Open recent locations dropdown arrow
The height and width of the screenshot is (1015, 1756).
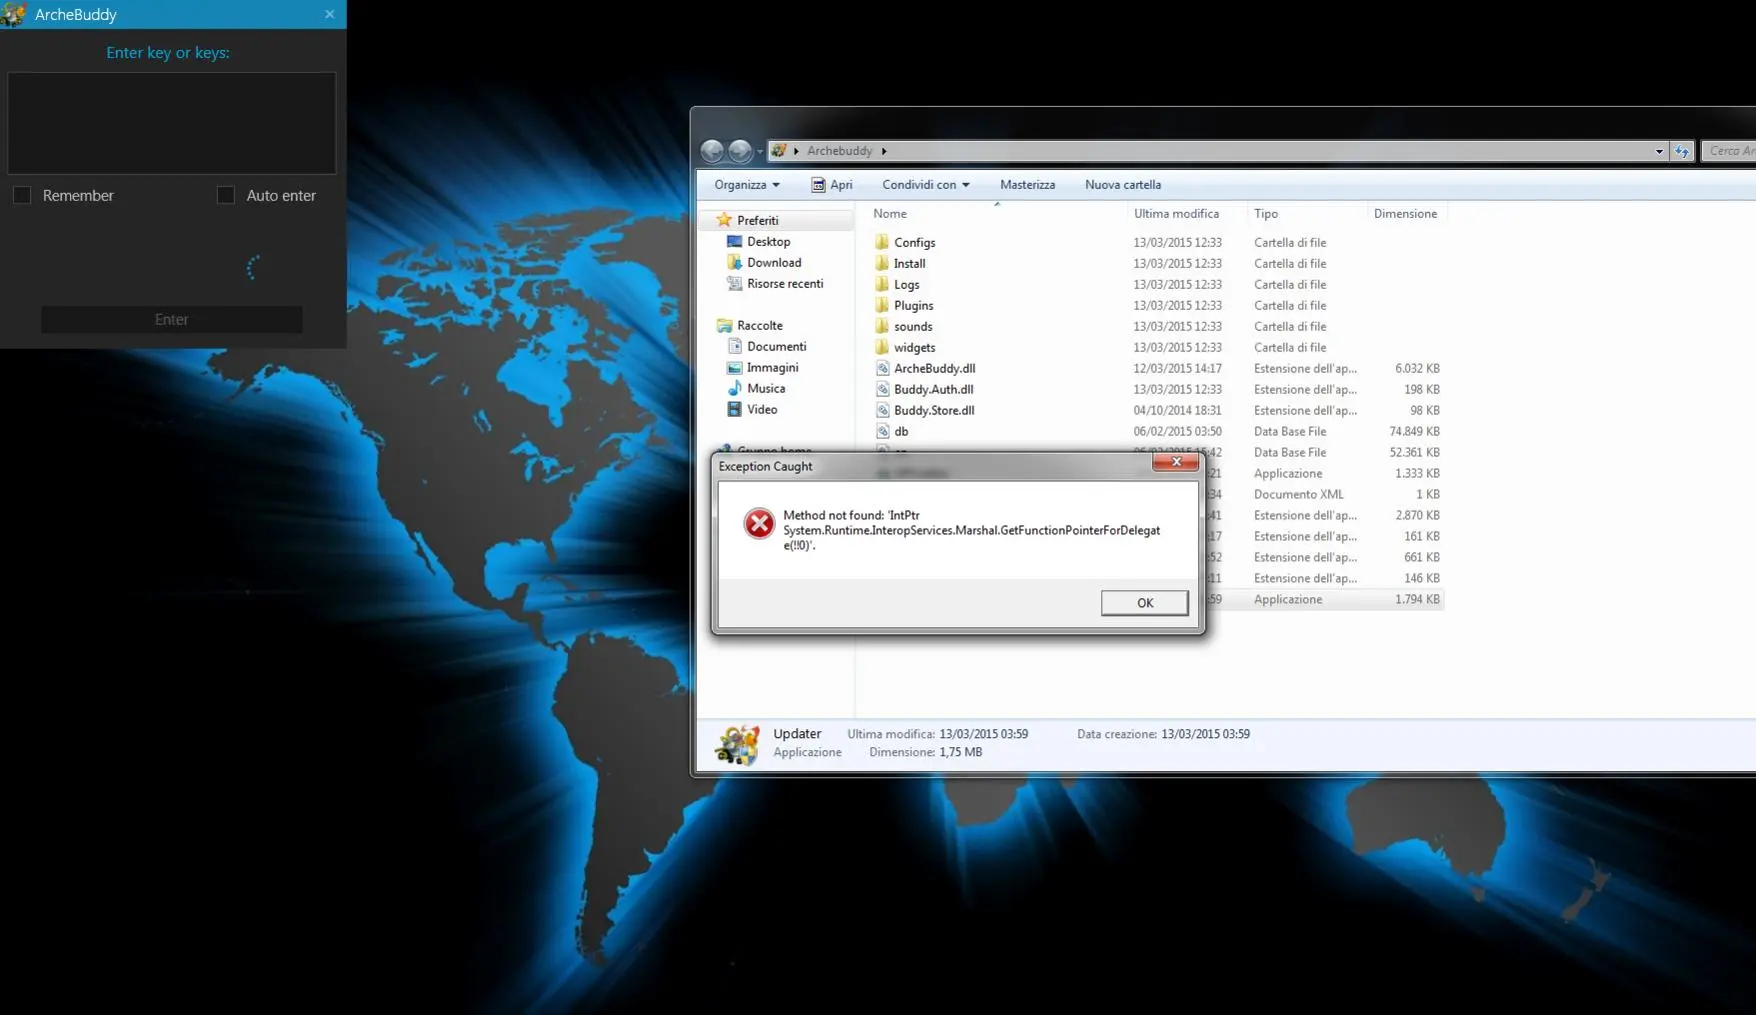point(760,151)
